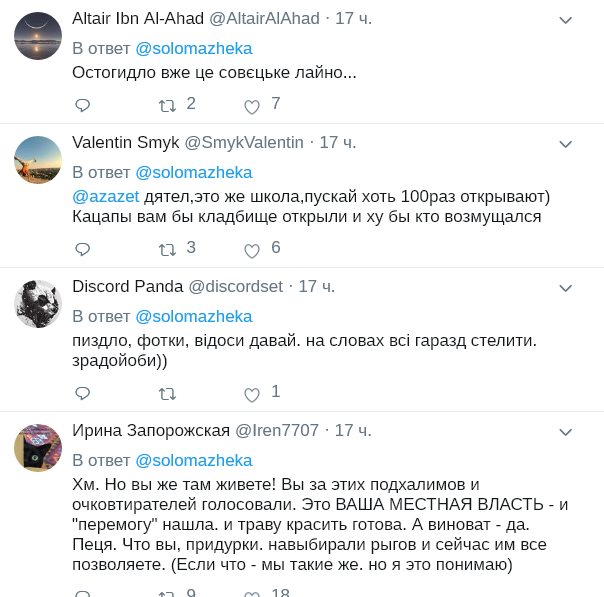604x597 pixels.
Task: Visit @discordset profile handle
Action: tap(236, 286)
